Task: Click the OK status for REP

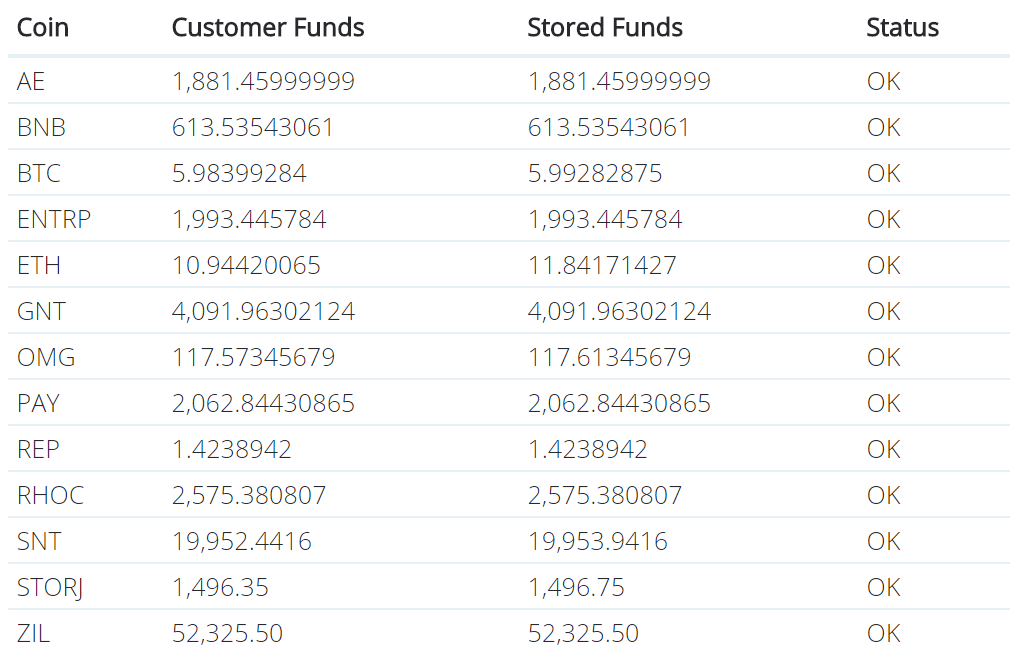Action: 883,450
